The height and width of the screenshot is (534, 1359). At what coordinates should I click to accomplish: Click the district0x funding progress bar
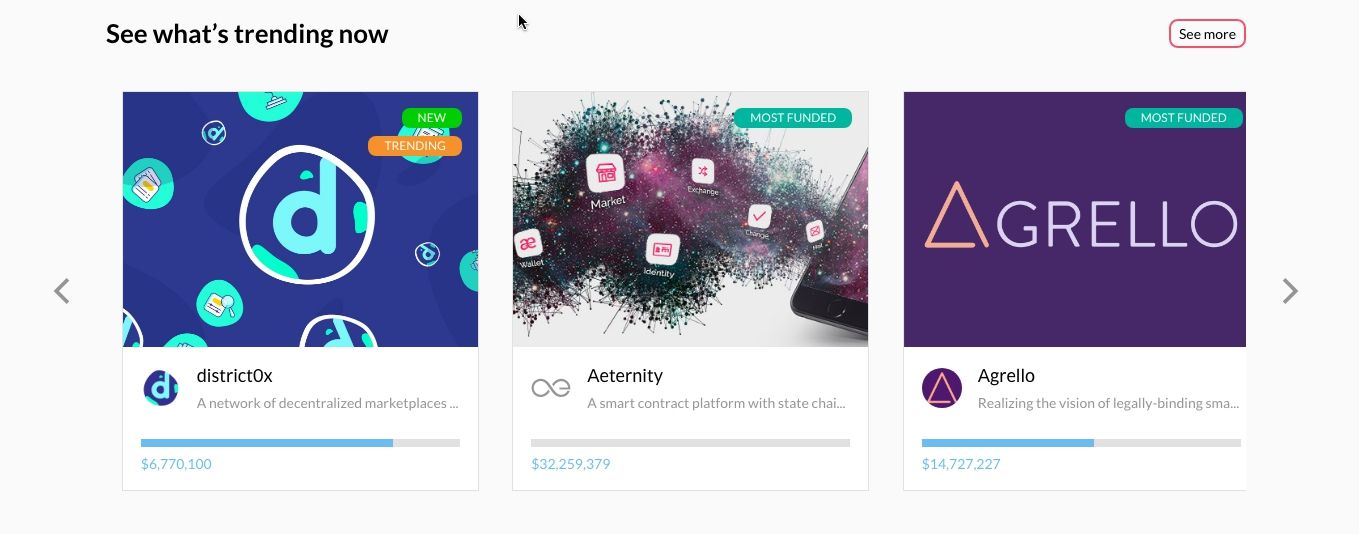pos(300,443)
